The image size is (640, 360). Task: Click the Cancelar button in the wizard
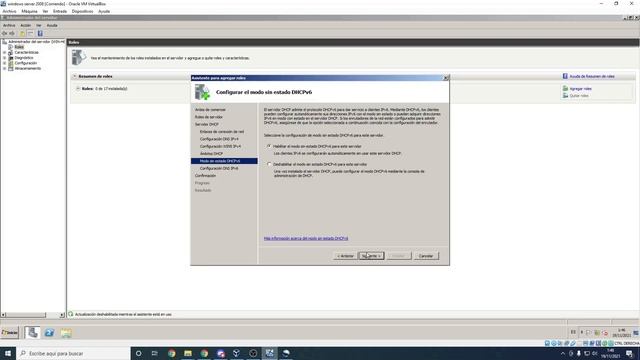coord(426,256)
